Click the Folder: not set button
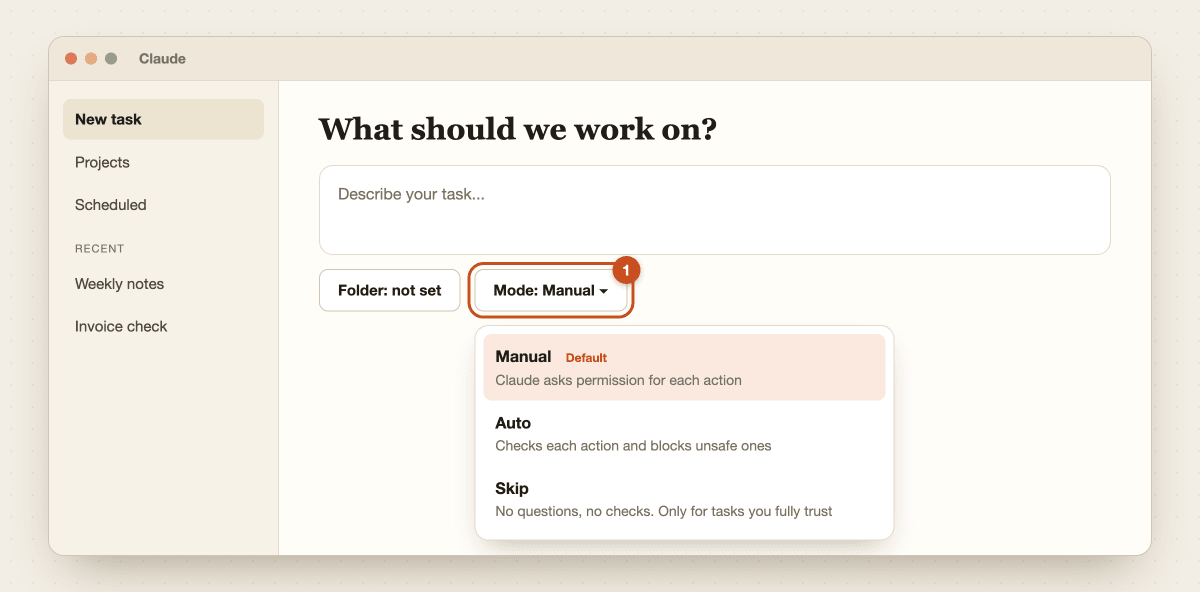The width and height of the screenshot is (1200, 592). (389, 290)
